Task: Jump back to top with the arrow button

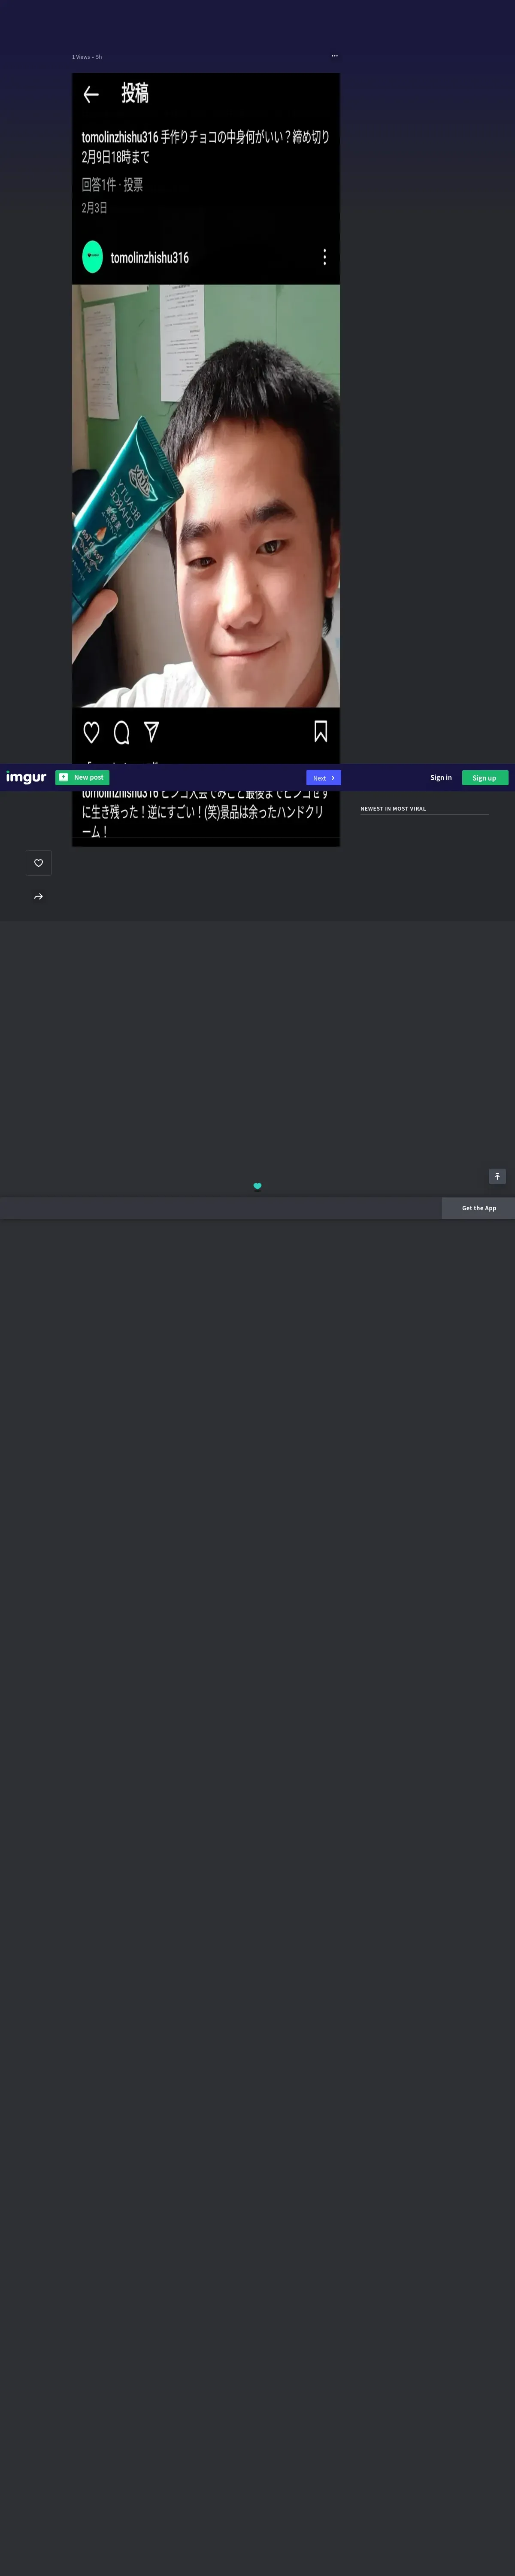Action: click(497, 1176)
